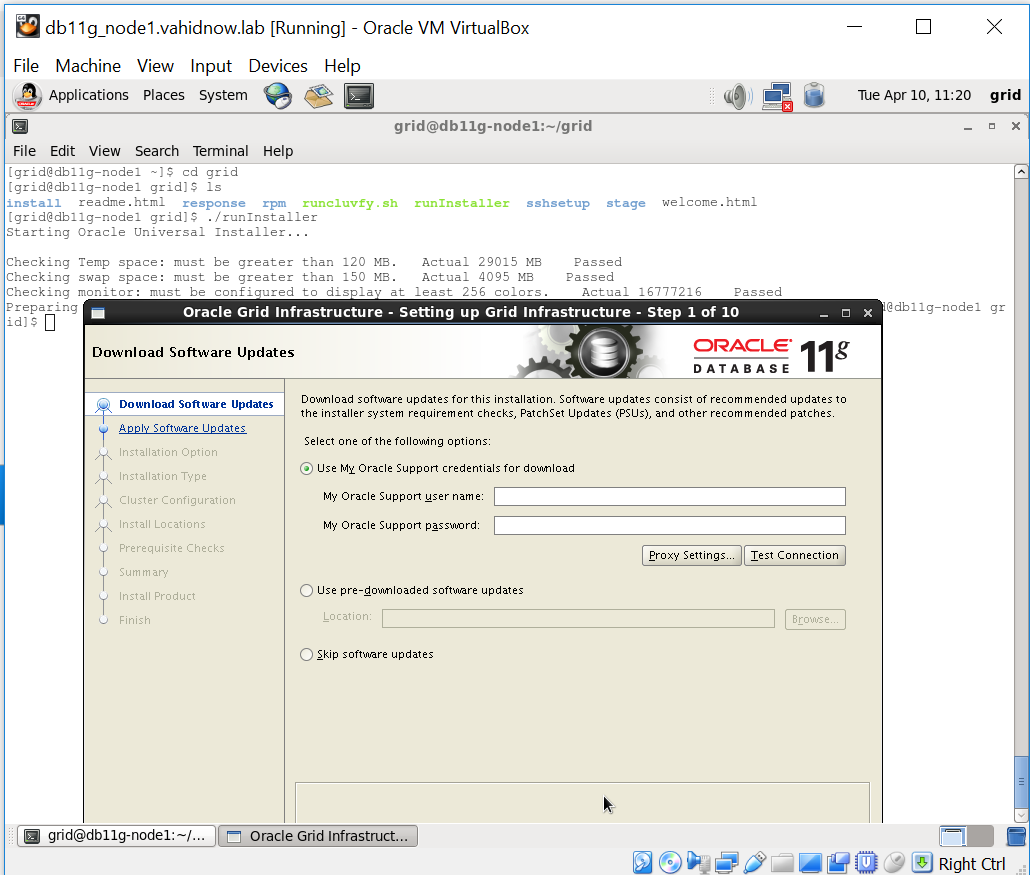Open the GNOME Places menu
This screenshot has height=875, width=1030.
(x=164, y=95)
